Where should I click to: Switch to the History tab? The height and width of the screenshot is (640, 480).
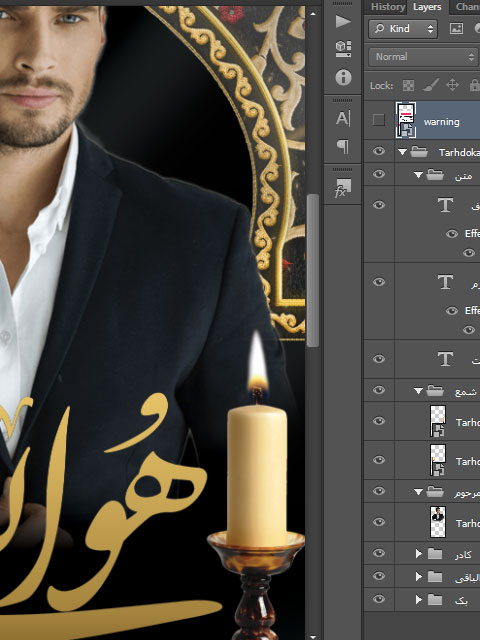388,7
